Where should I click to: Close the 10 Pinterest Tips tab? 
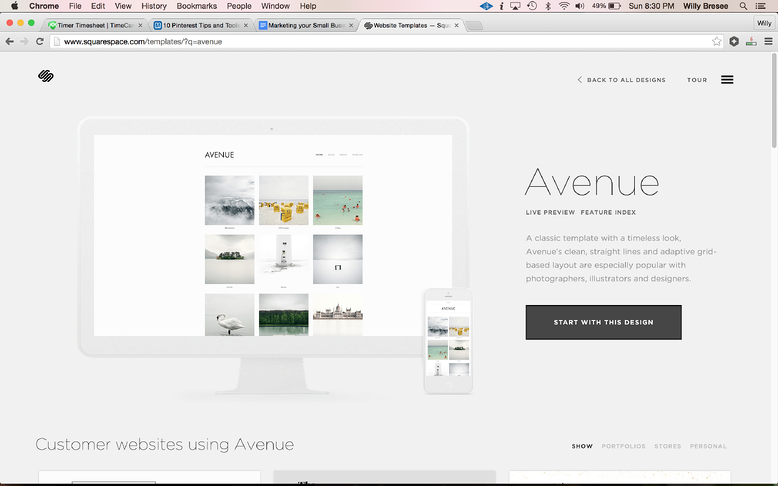coord(246,25)
